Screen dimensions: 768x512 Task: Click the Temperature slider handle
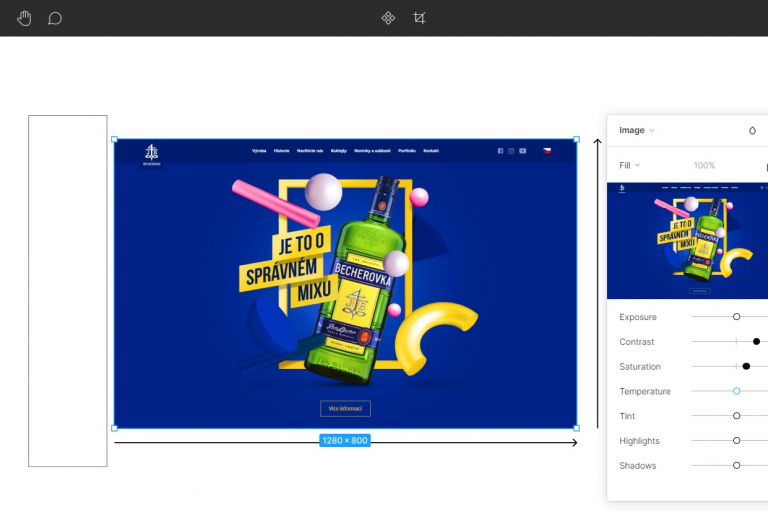(736, 391)
